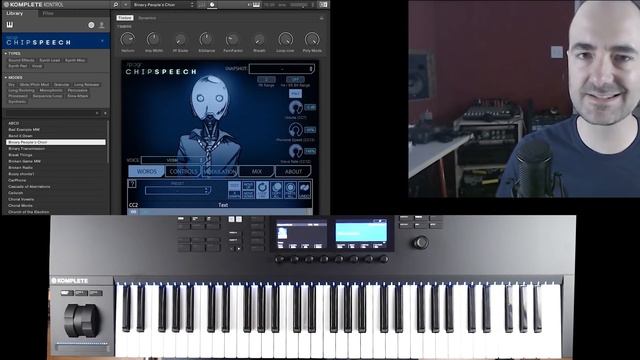Click the Undo icon in Words panel
This screenshot has height=360, width=640.
(304, 190)
